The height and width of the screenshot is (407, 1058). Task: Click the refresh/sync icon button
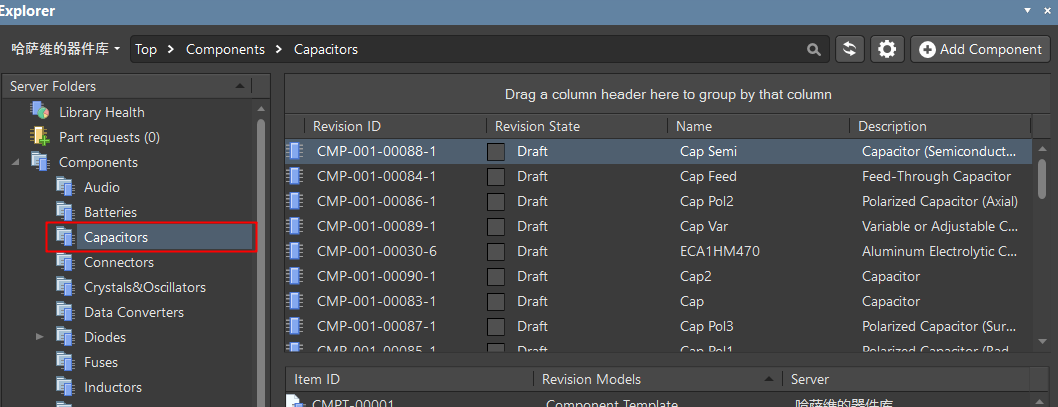pos(850,49)
